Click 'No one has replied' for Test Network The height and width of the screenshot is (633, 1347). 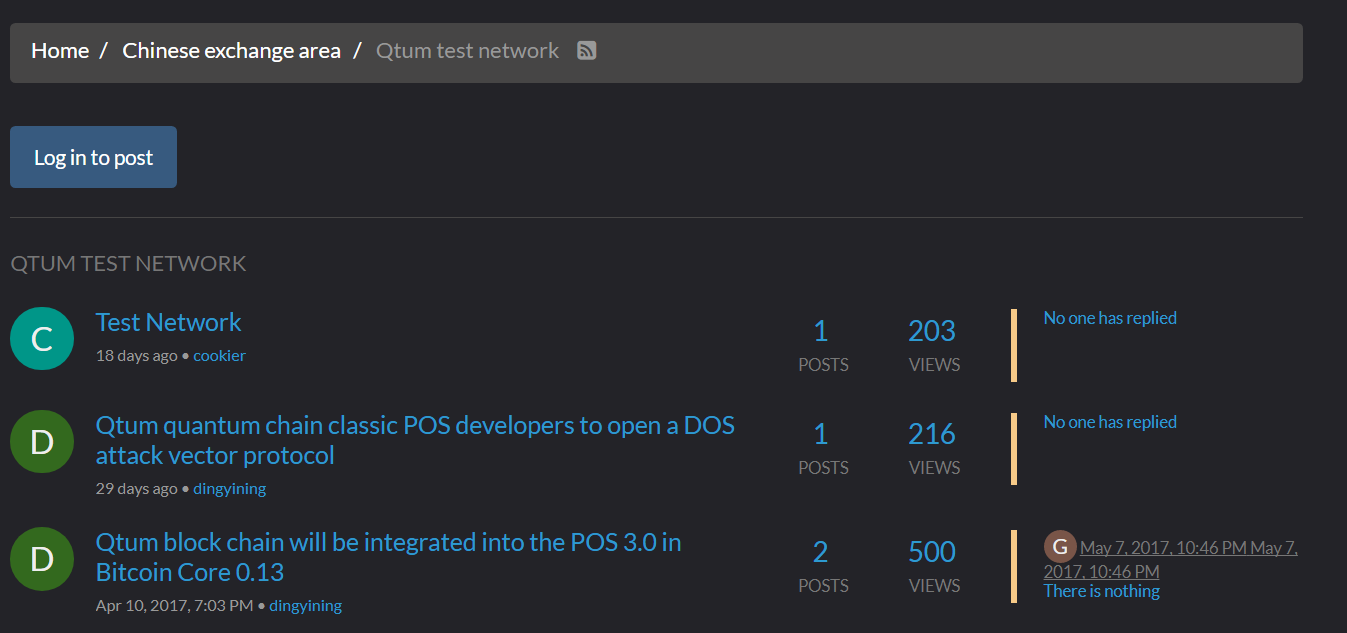1110,318
